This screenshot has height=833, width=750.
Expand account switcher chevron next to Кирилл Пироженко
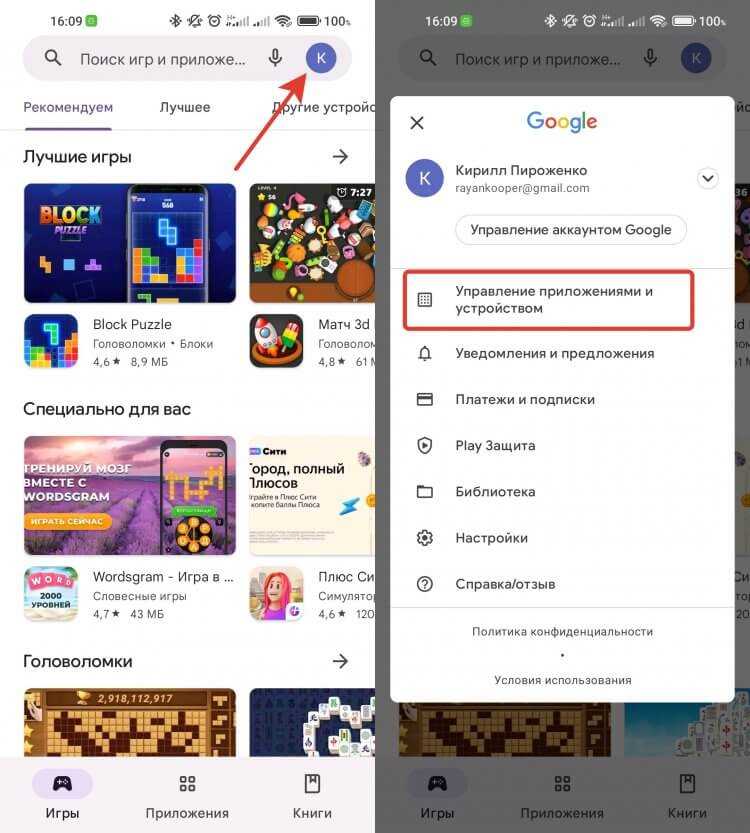point(708,178)
